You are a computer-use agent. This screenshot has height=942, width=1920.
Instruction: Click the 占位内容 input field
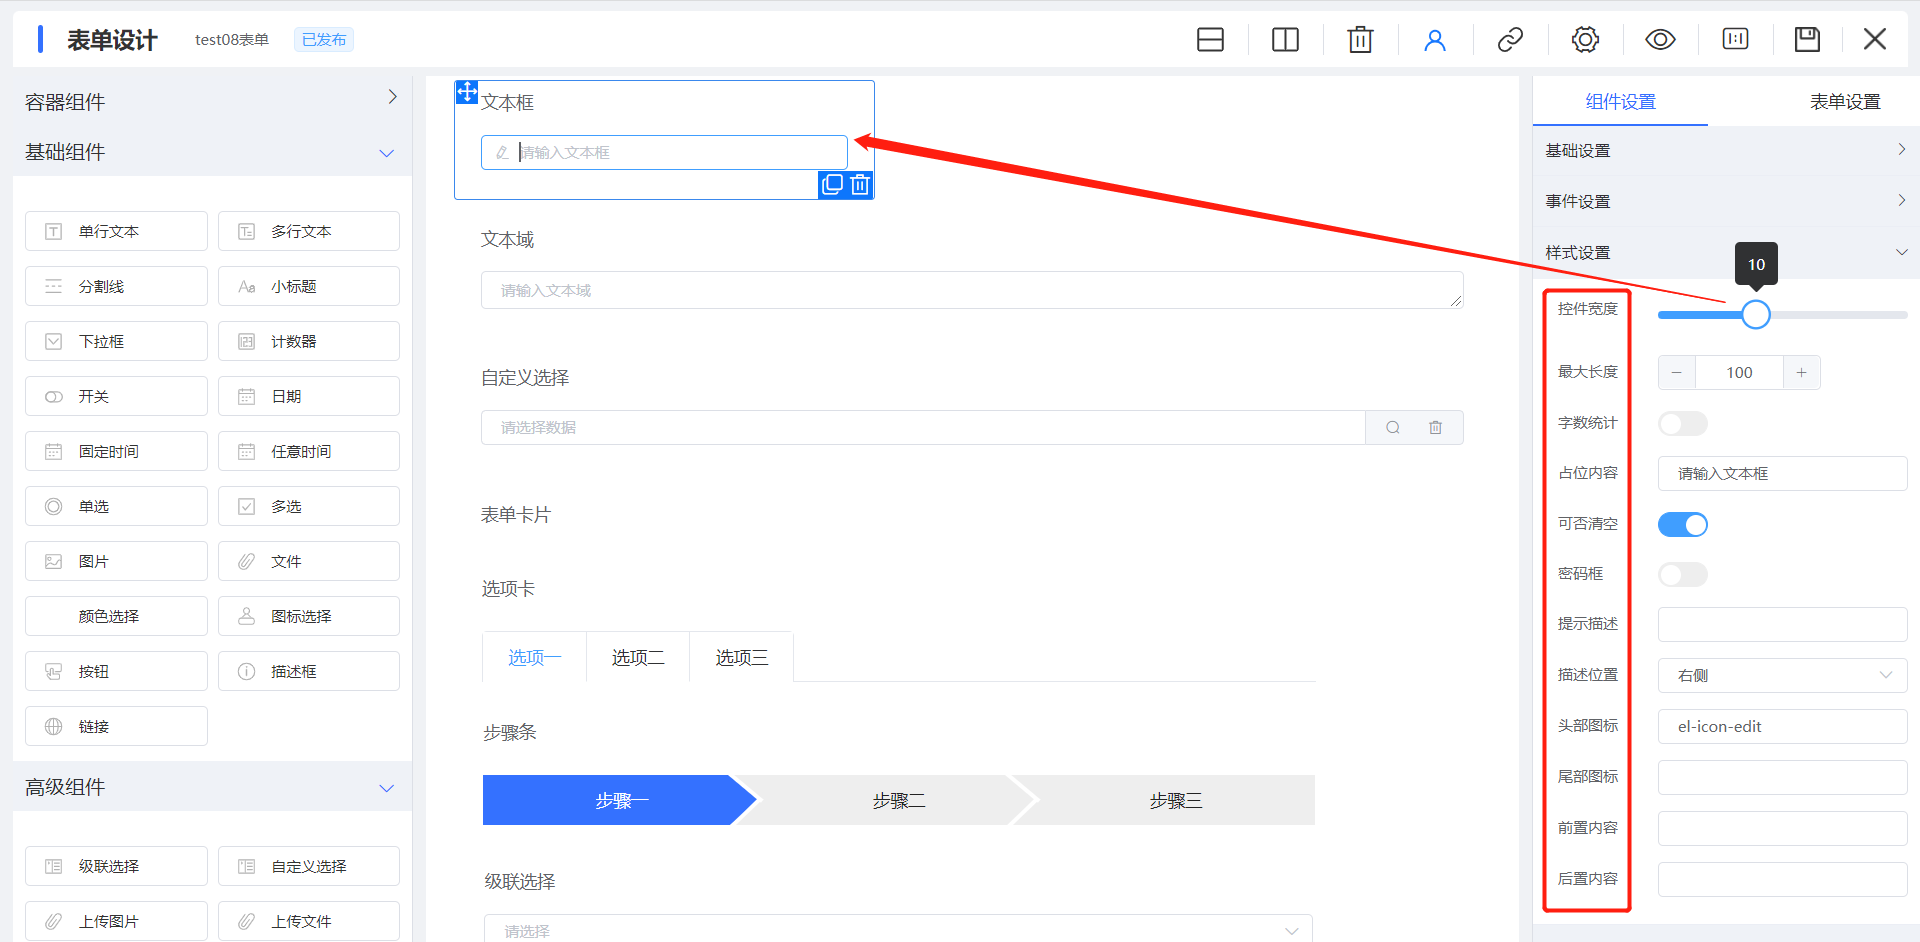1782,473
